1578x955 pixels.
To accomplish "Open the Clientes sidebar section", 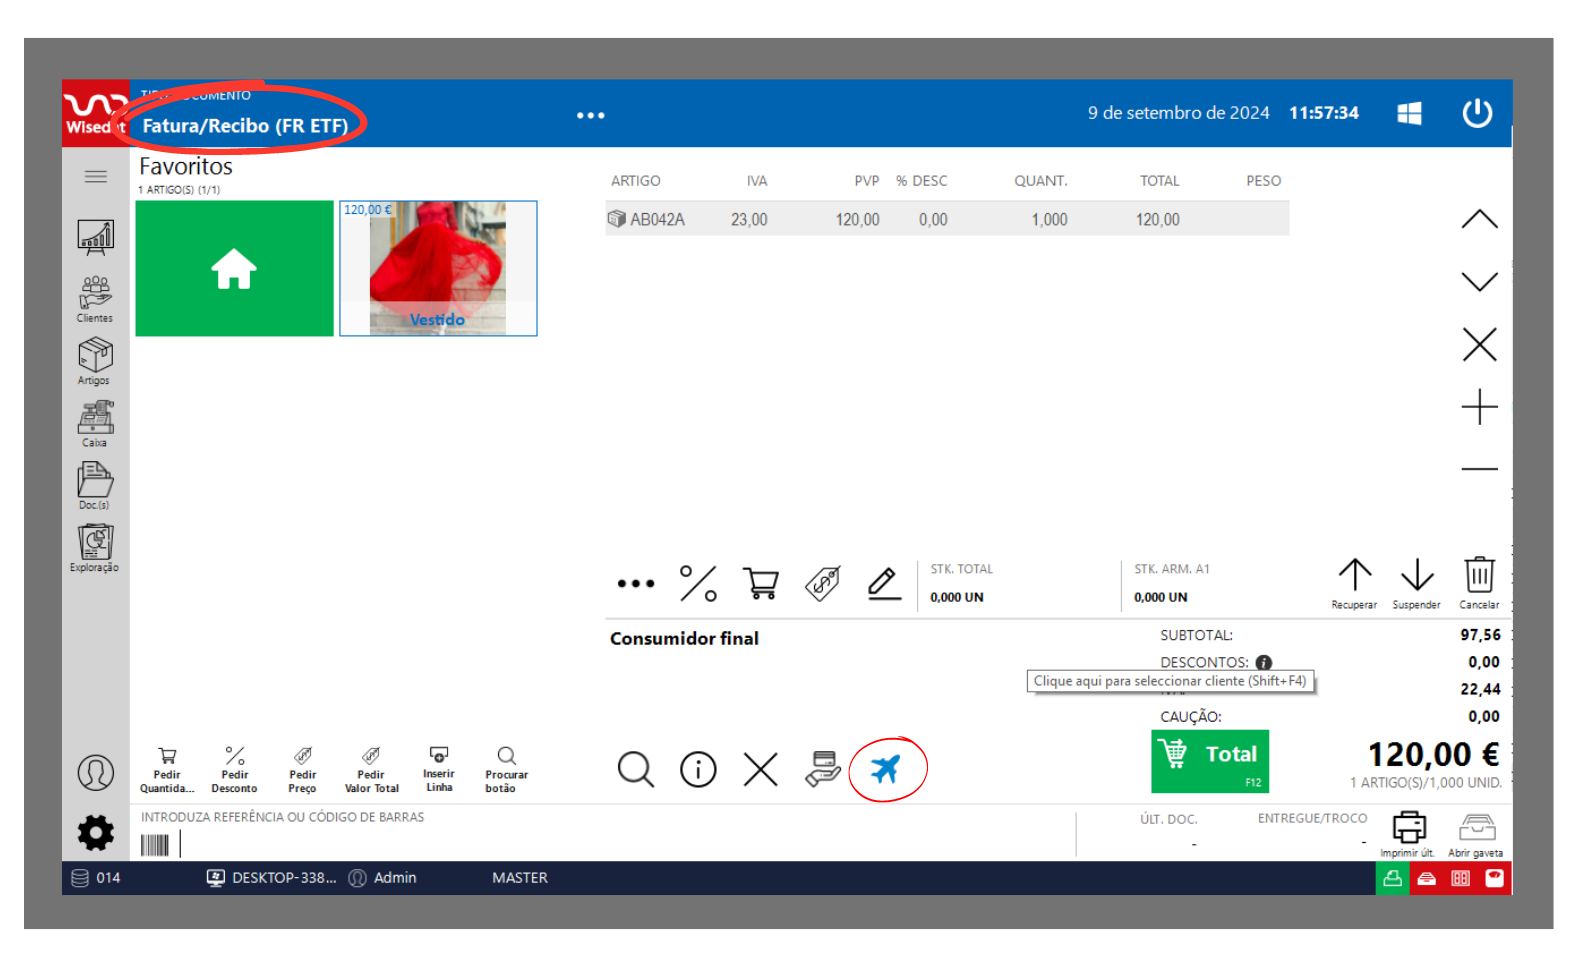I will (95, 298).
